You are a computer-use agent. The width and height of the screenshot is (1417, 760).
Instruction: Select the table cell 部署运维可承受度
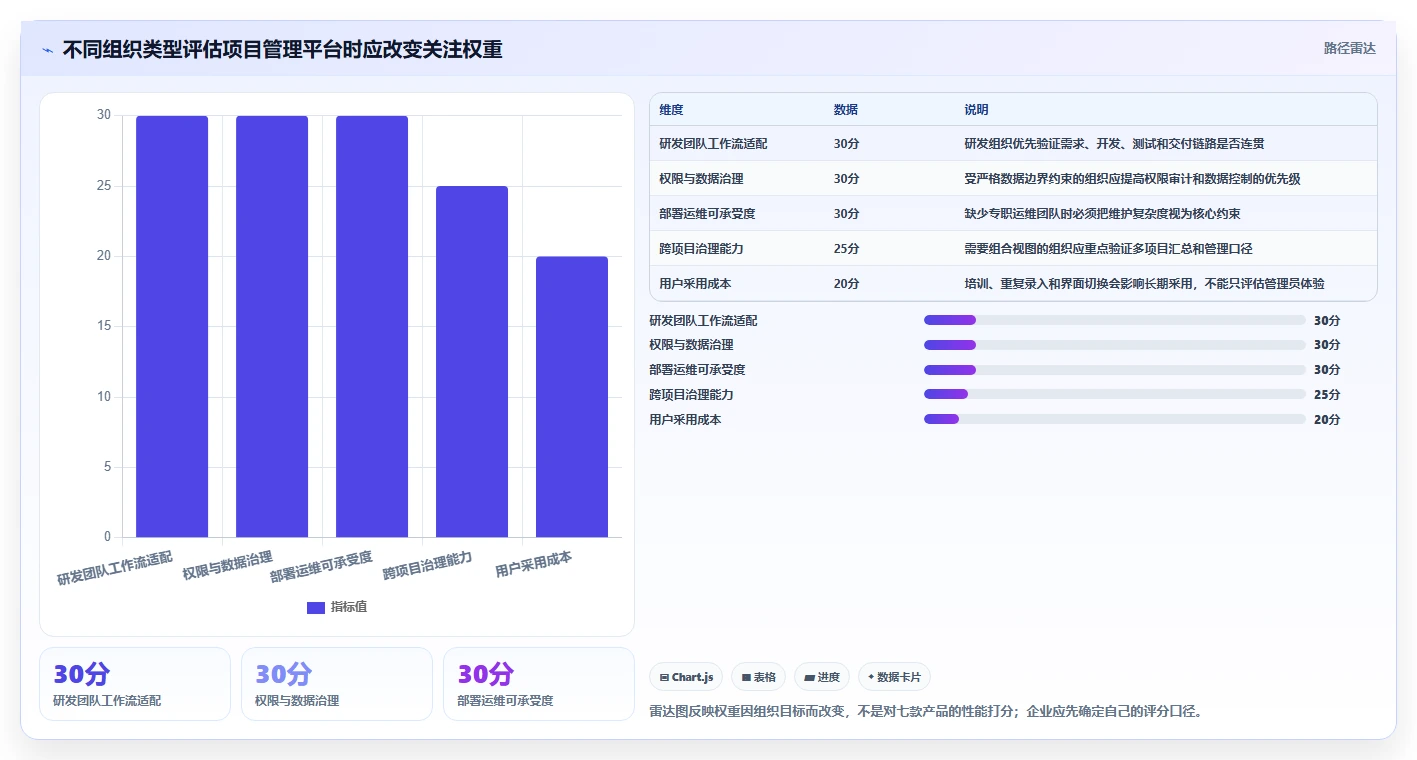[x=708, y=214]
